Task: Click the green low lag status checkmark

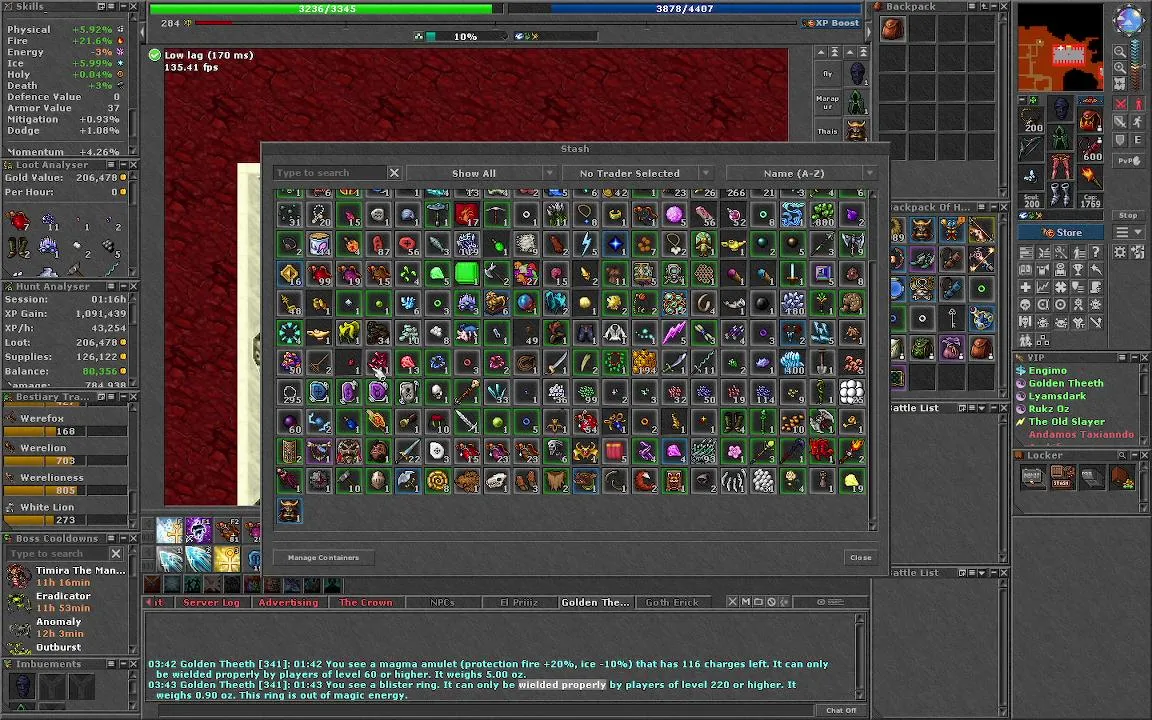Action: pyautogui.click(x=154, y=55)
